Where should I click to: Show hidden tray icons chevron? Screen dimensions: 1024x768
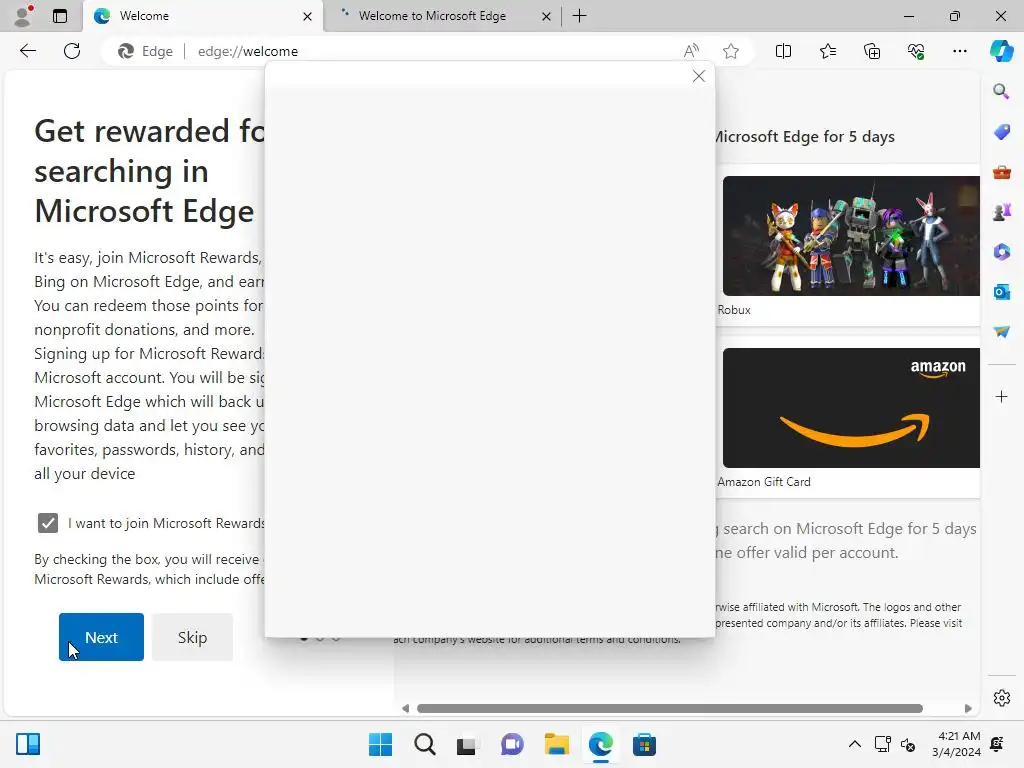(854, 744)
